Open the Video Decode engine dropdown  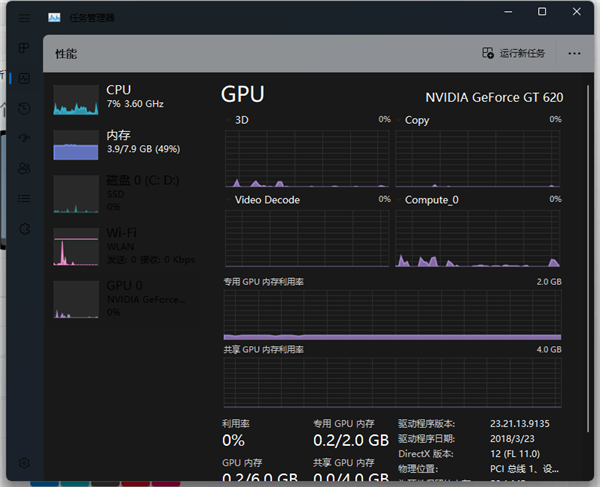(267, 200)
